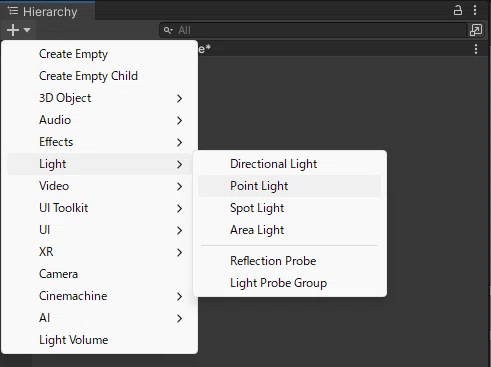Select the Light menu entry
Viewport: 491px width, 367px height.
tap(99, 164)
